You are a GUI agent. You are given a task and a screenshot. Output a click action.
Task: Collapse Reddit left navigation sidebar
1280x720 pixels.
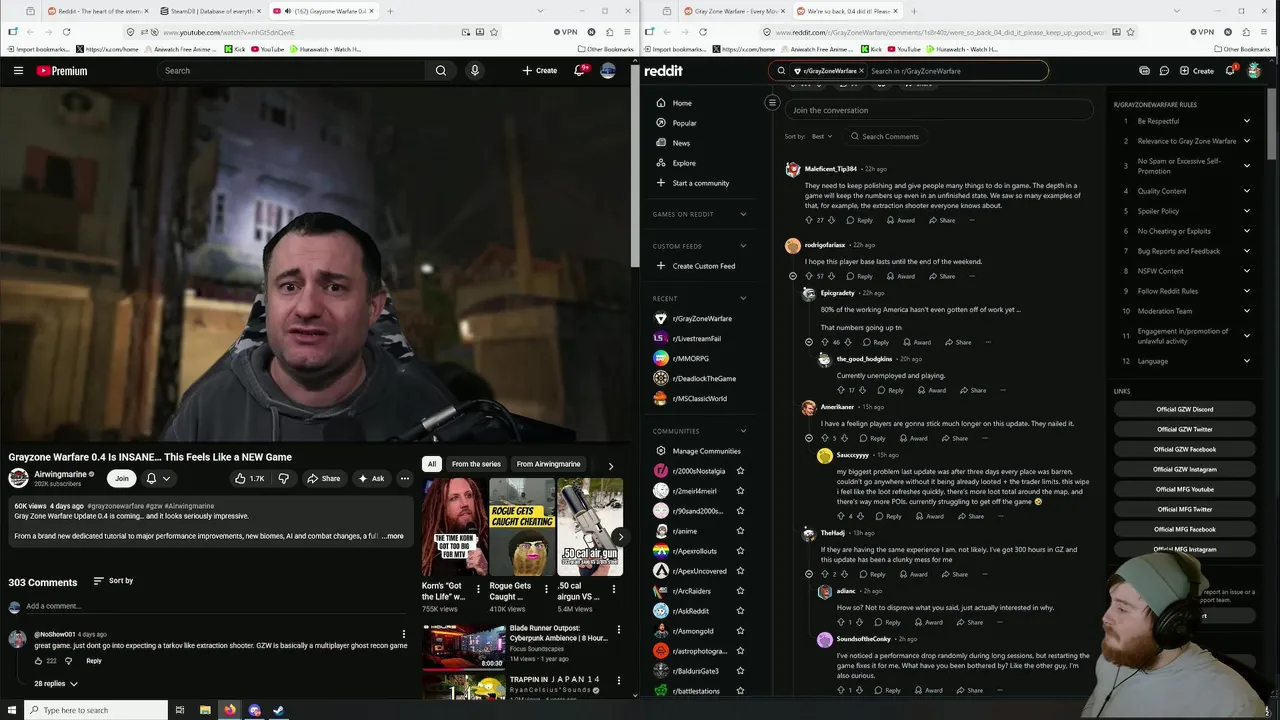pos(772,102)
